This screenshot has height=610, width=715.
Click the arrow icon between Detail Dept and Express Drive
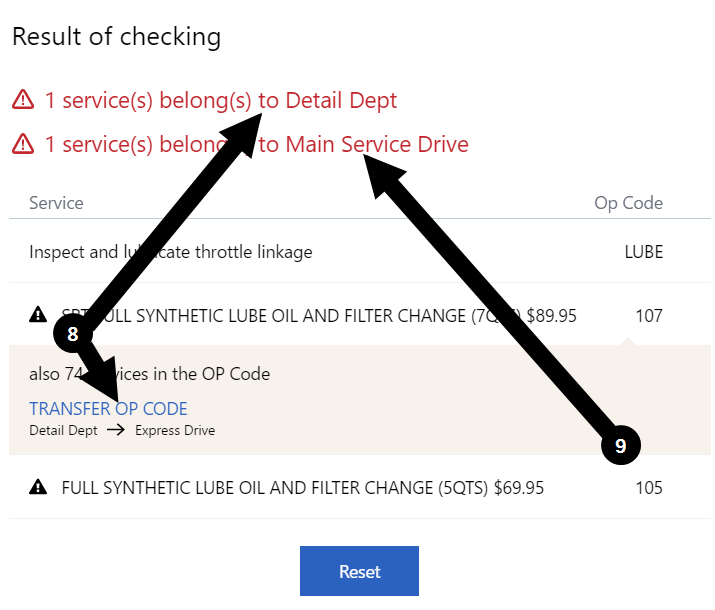(x=116, y=431)
